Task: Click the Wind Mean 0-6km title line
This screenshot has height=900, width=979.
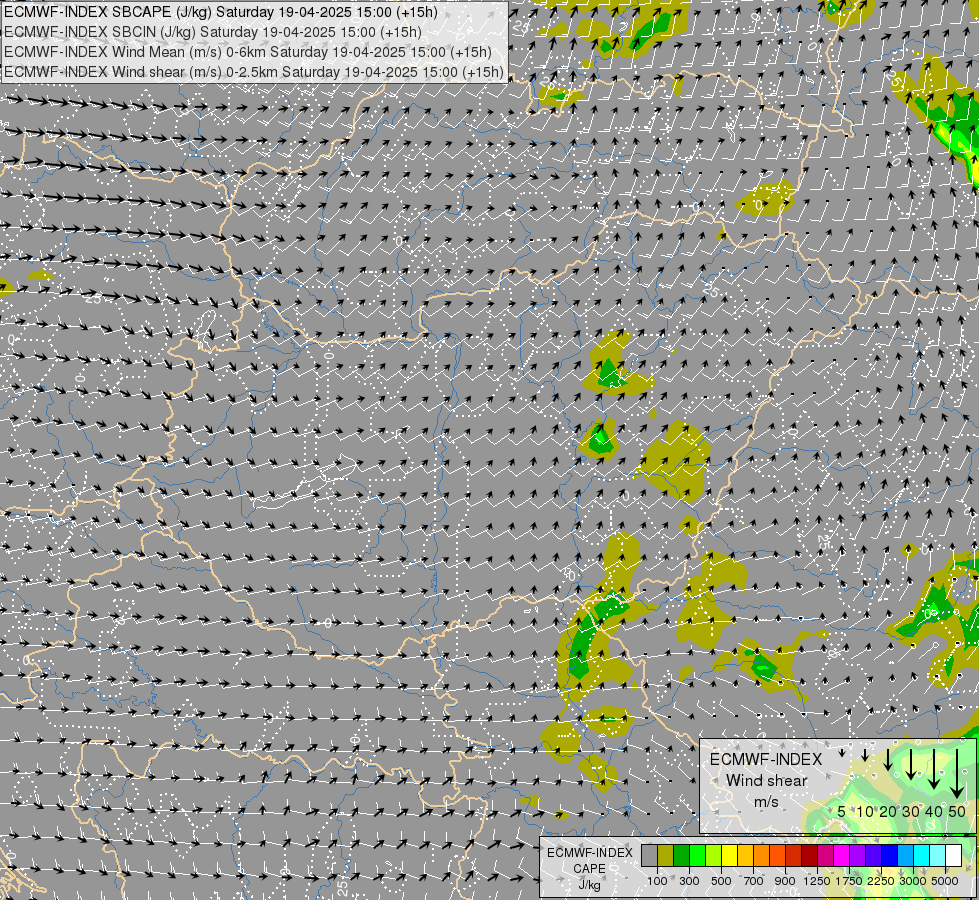Action: pyautogui.click(x=247, y=52)
